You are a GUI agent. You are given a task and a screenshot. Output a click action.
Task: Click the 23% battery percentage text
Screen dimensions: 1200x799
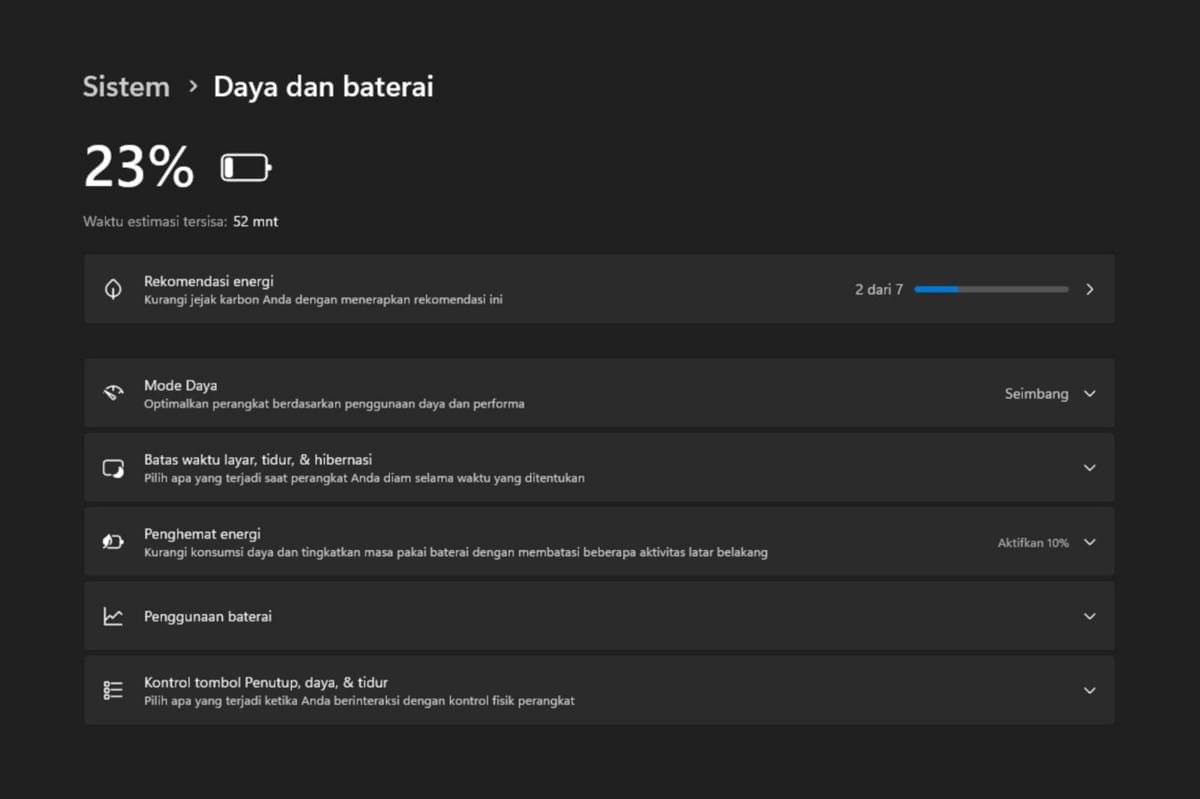(x=139, y=167)
